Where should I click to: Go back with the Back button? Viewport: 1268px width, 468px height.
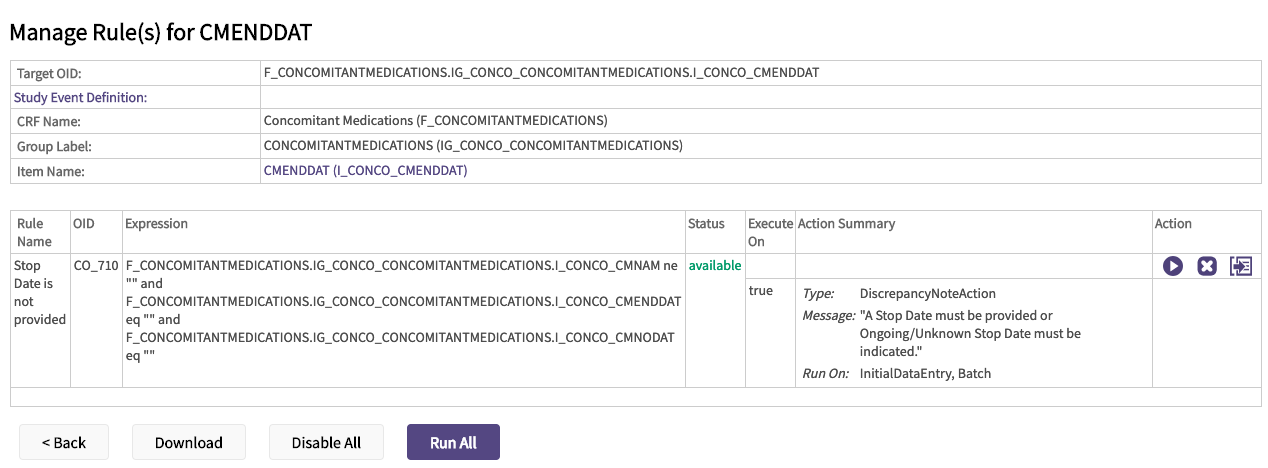(64, 442)
